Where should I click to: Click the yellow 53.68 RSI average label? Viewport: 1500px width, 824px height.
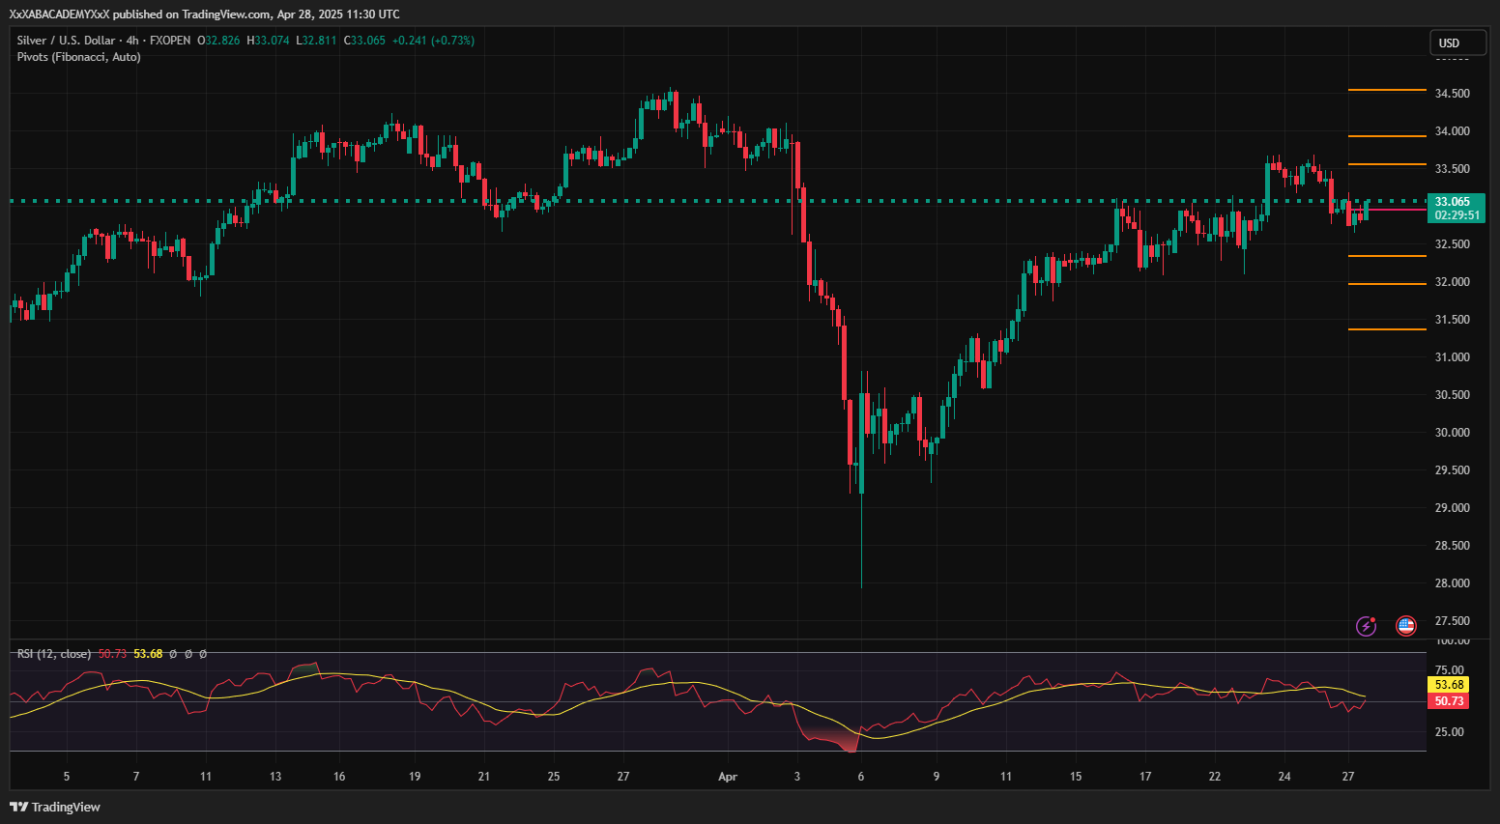(1449, 685)
